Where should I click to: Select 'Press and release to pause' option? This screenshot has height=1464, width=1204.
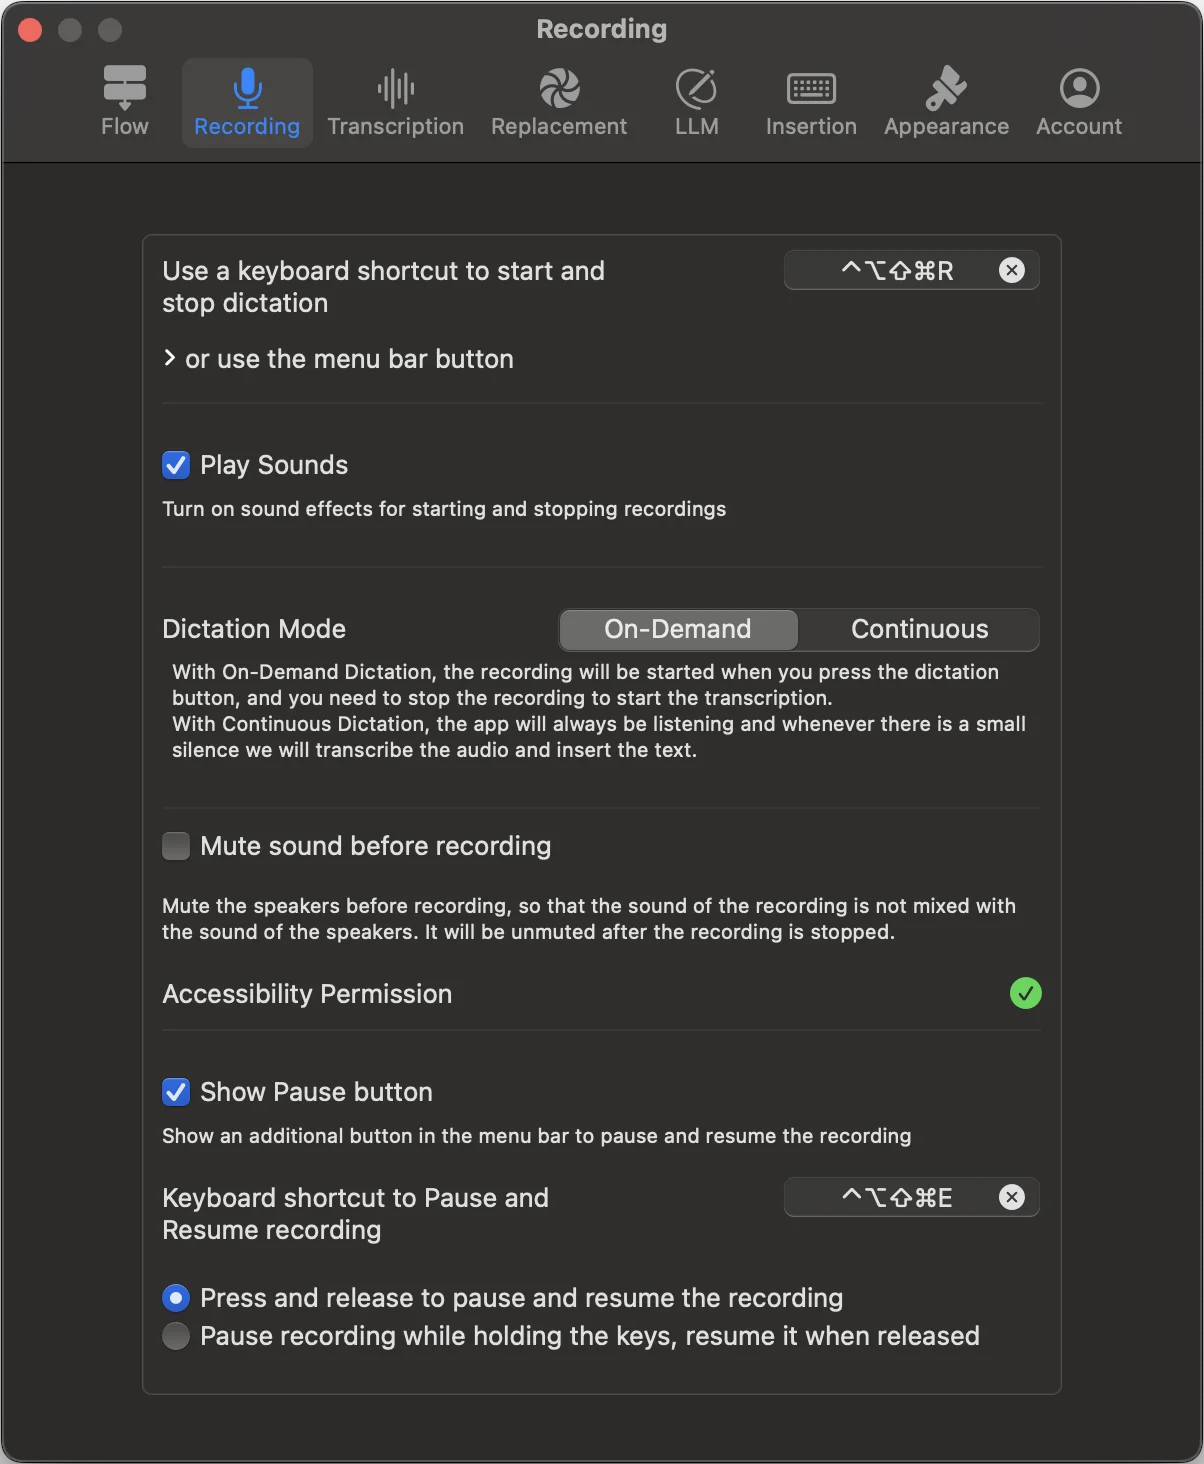click(176, 1298)
